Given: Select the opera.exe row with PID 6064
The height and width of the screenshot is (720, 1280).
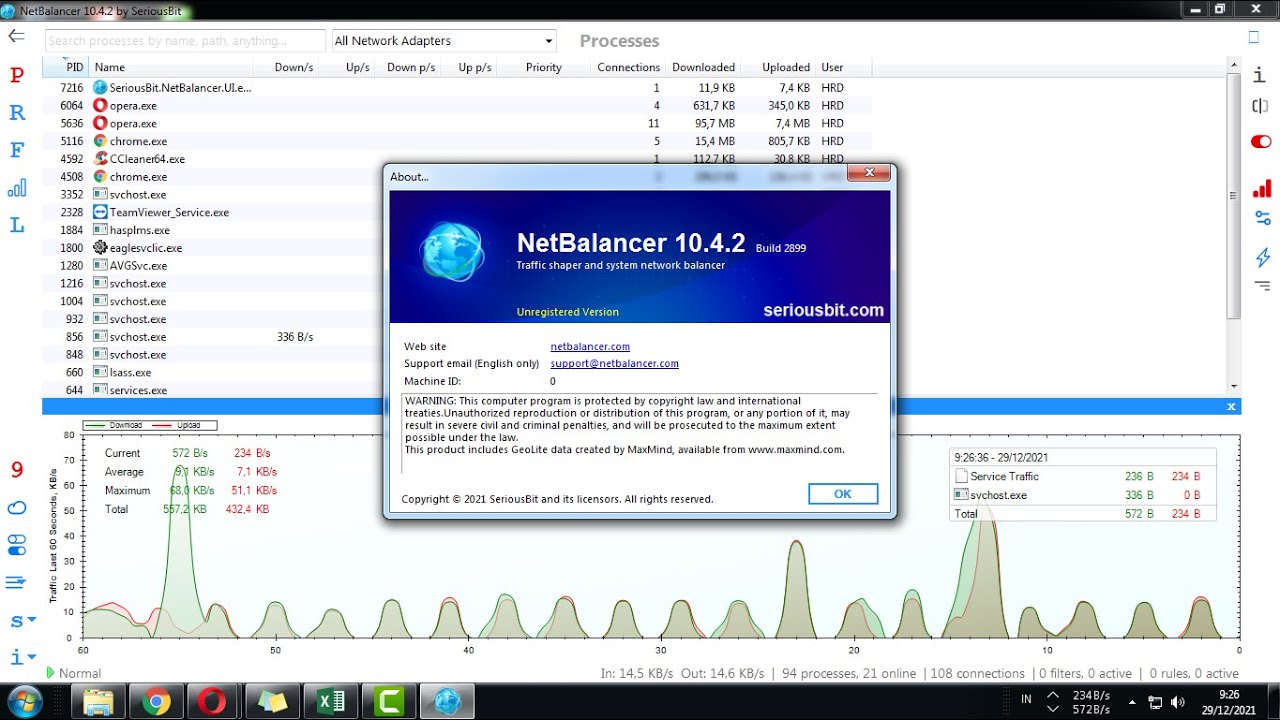Looking at the screenshot, I should tap(457, 105).
